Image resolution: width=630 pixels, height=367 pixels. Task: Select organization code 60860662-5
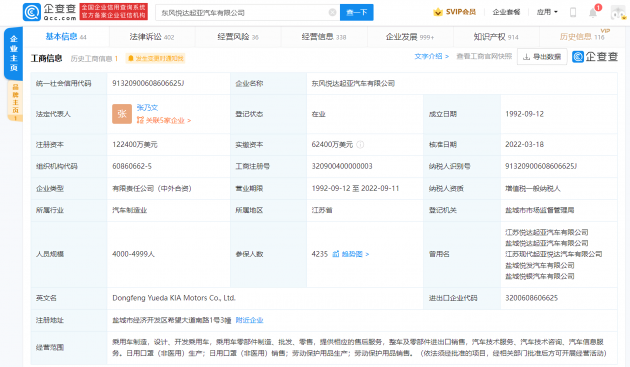132,166
